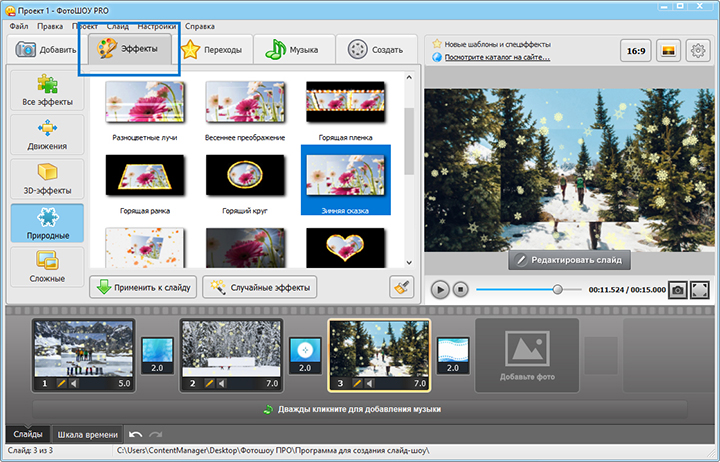
Task: Open project settings via the gear icon
Action: pyautogui.click(x=698, y=49)
